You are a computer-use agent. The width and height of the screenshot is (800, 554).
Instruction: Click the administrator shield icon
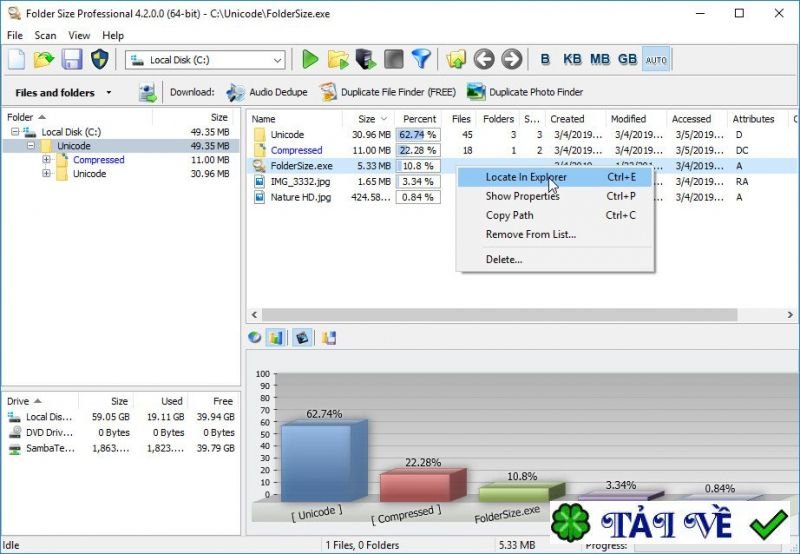[99, 60]
